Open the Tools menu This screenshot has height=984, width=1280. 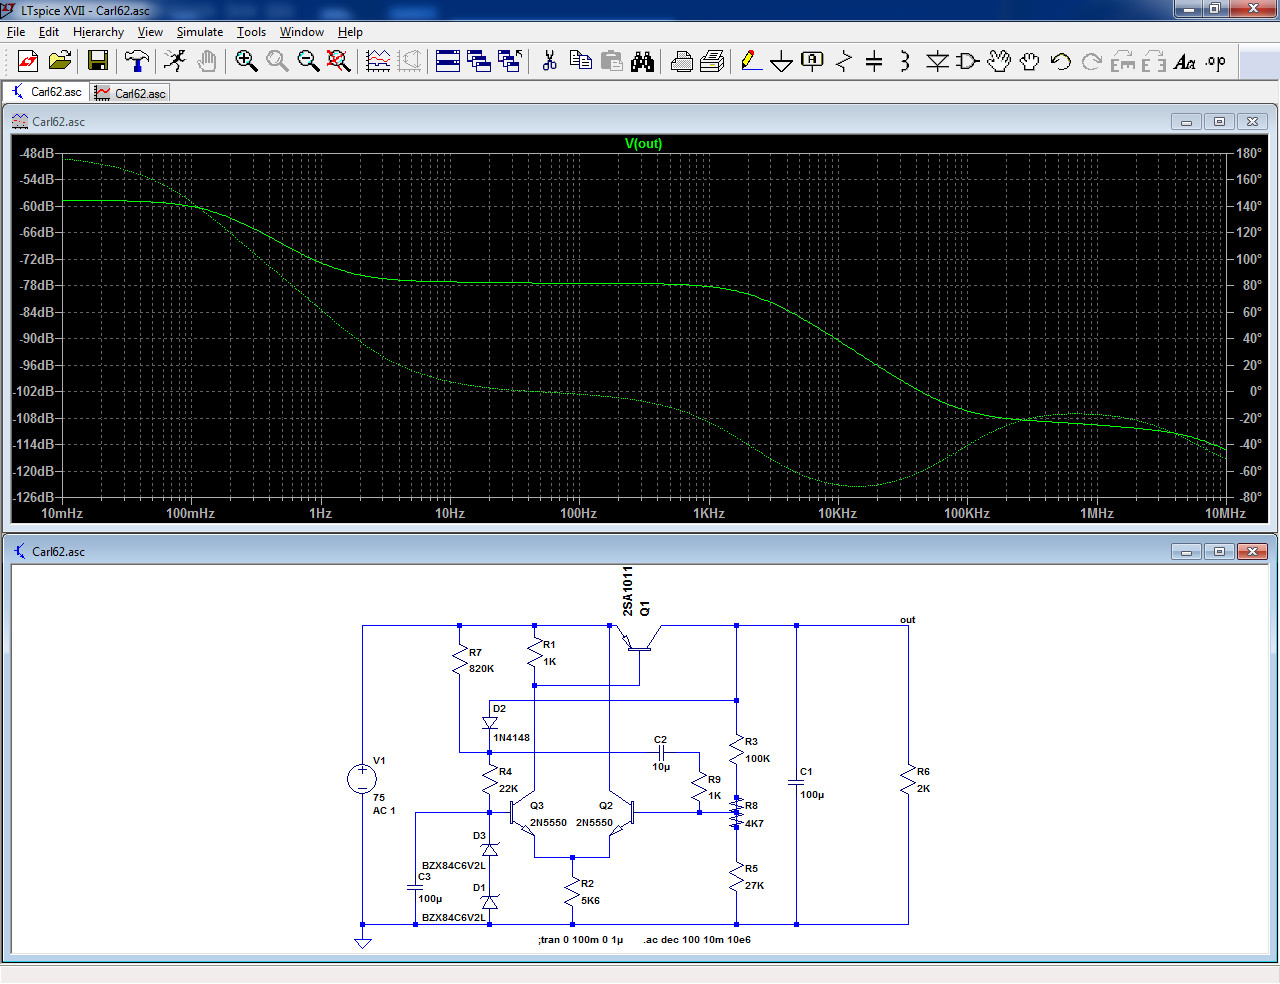point(251,32)
